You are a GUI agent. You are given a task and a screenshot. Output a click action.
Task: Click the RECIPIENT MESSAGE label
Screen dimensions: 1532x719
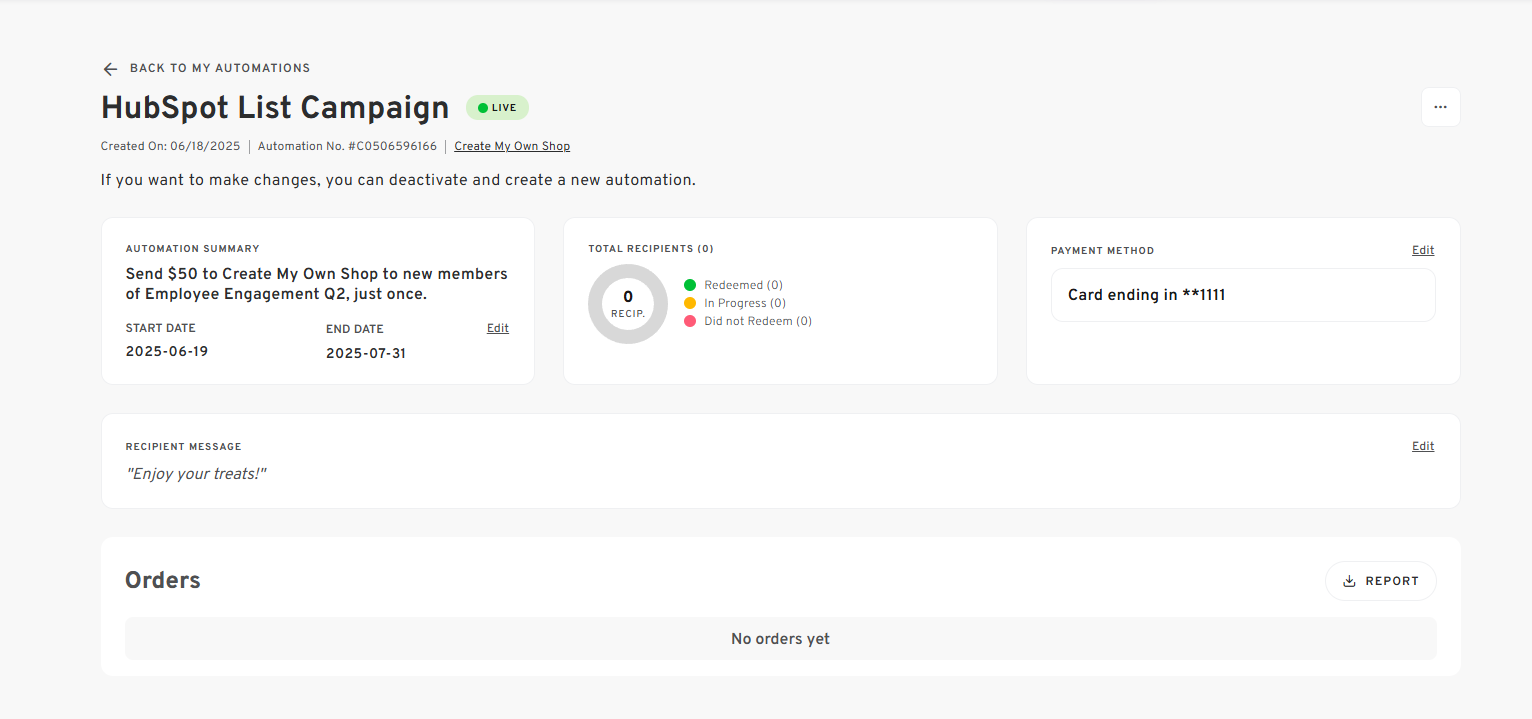pos(183,447)
